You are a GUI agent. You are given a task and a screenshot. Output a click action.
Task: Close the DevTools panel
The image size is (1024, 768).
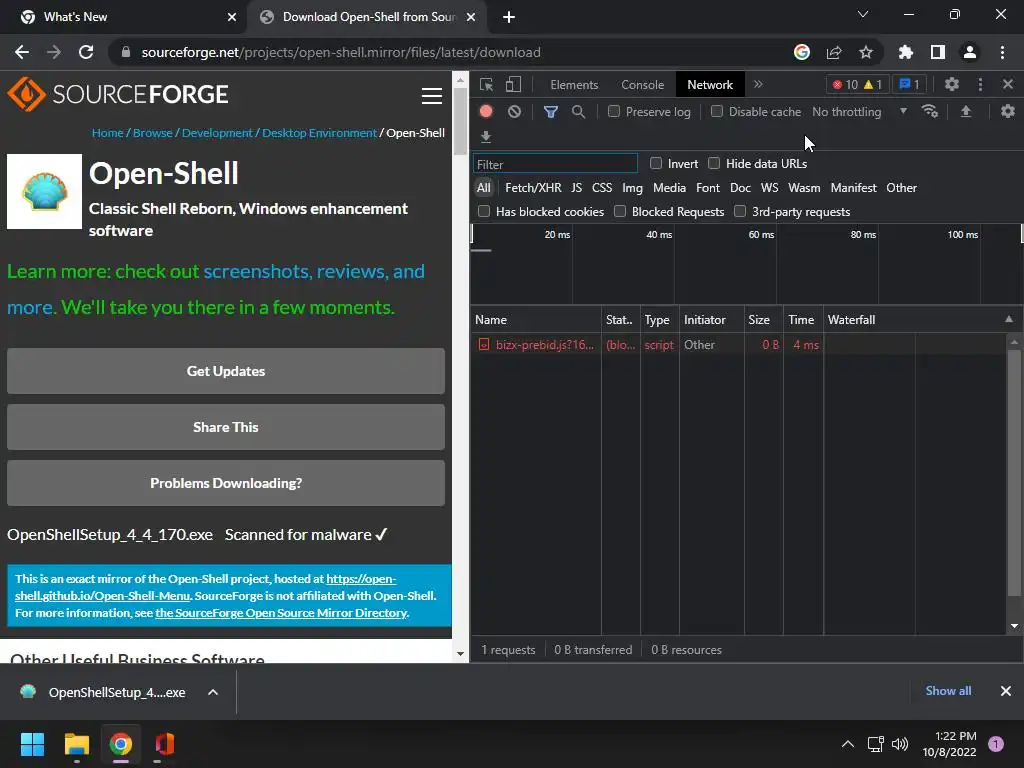1008,84
